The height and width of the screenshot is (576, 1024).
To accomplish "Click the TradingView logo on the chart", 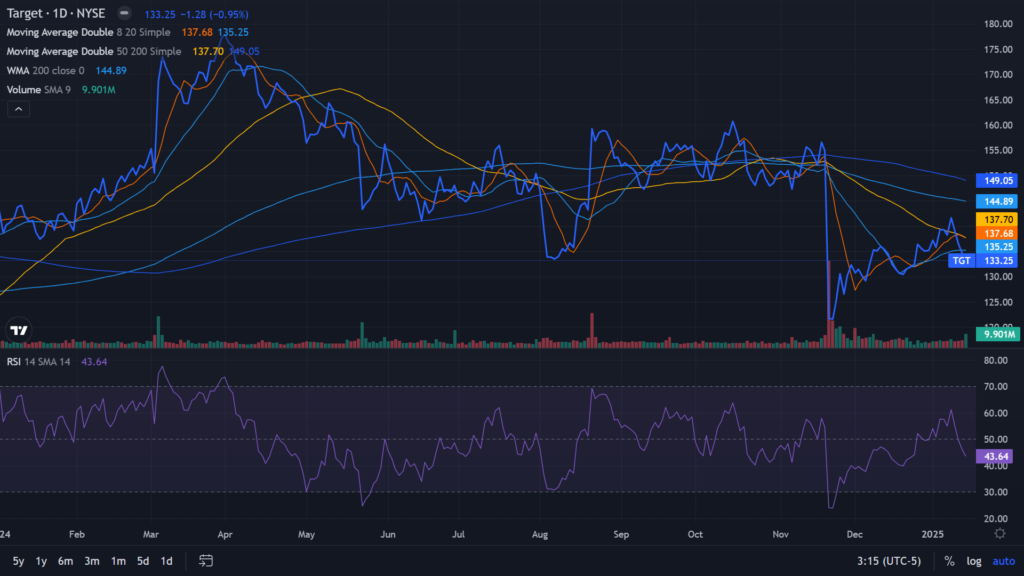I will [19, 330].
